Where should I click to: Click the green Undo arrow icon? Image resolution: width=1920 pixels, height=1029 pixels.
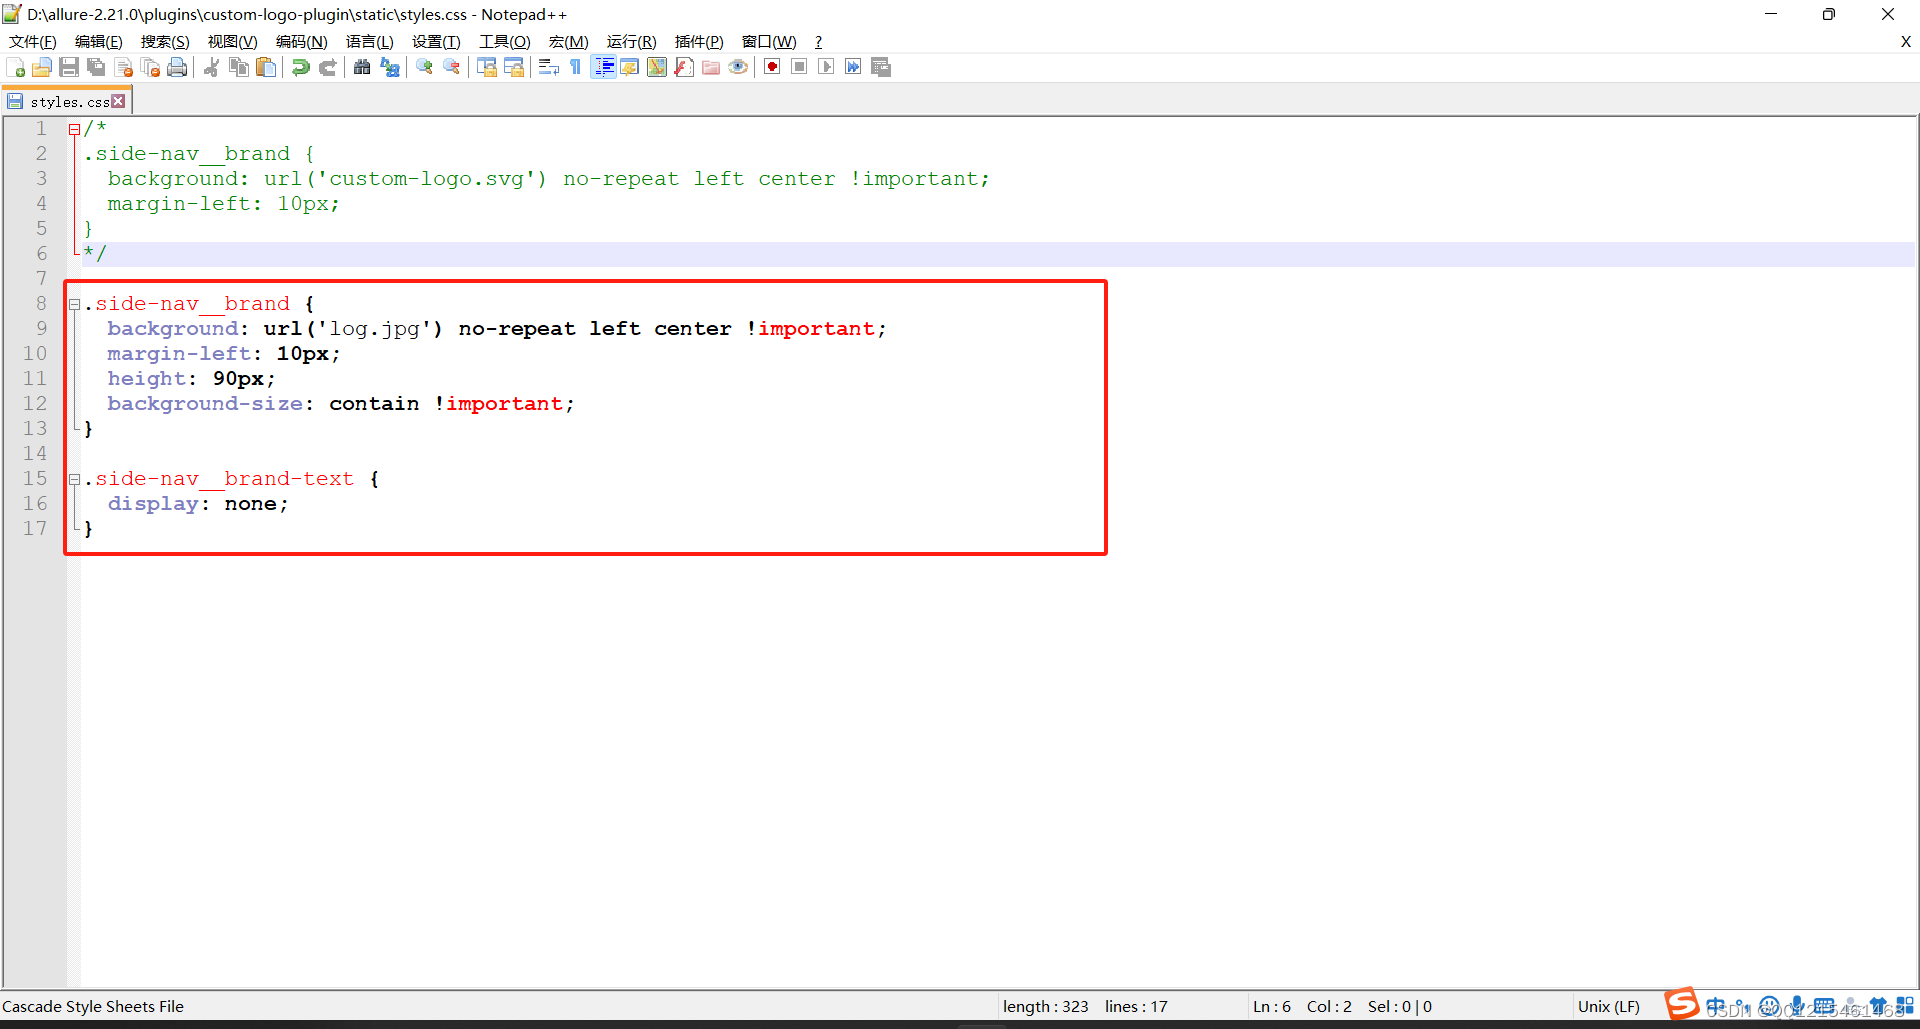tap(301, 67)
